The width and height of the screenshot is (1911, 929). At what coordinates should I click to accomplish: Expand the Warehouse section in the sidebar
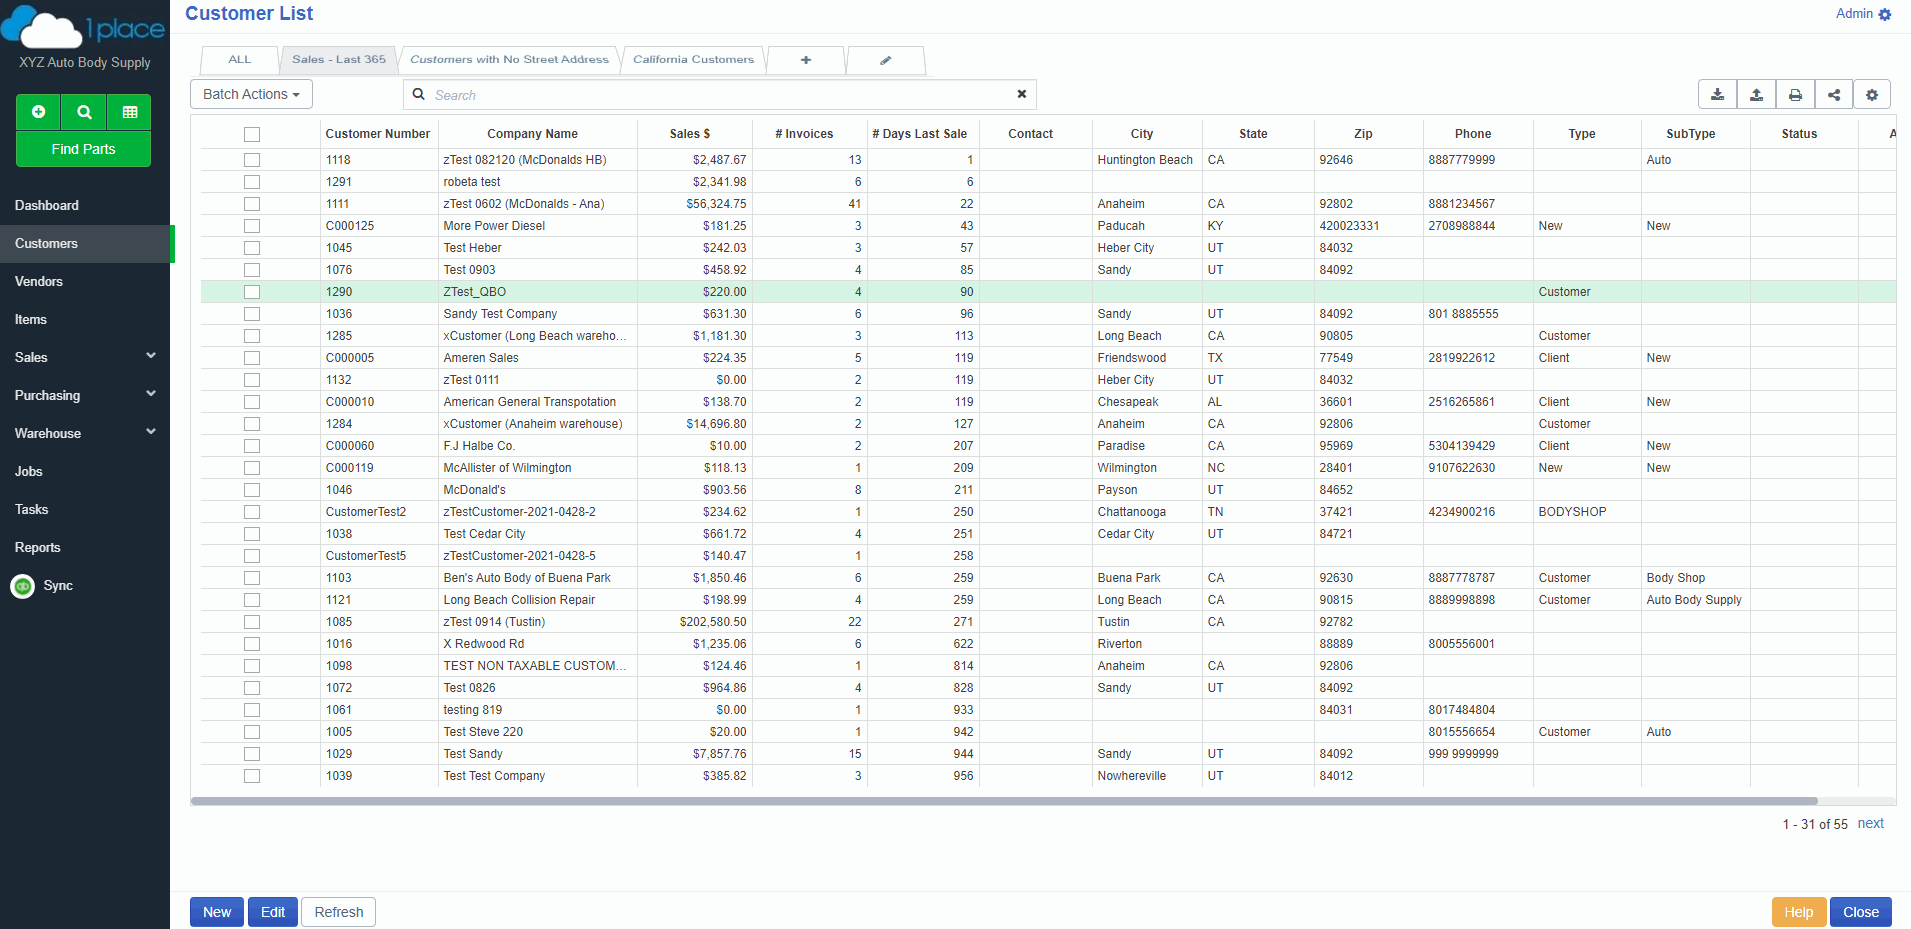pos(84,433)
